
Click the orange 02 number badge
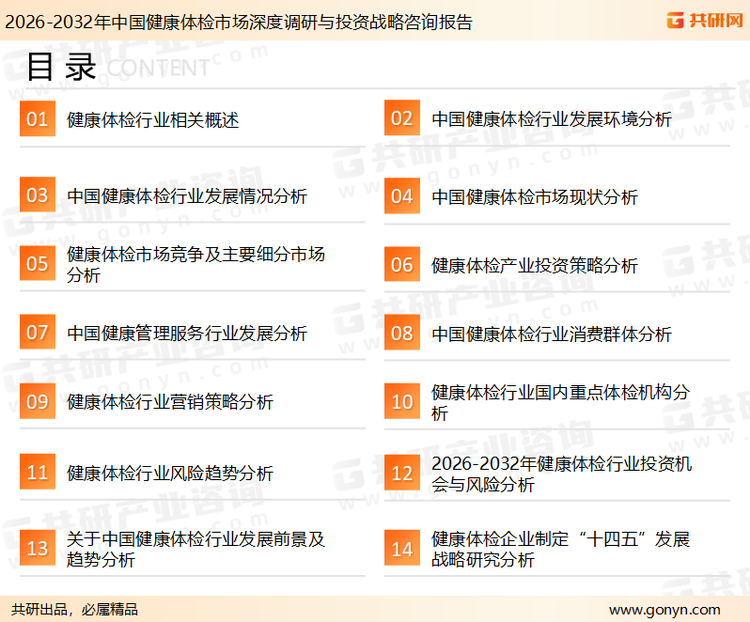point(402,118)
